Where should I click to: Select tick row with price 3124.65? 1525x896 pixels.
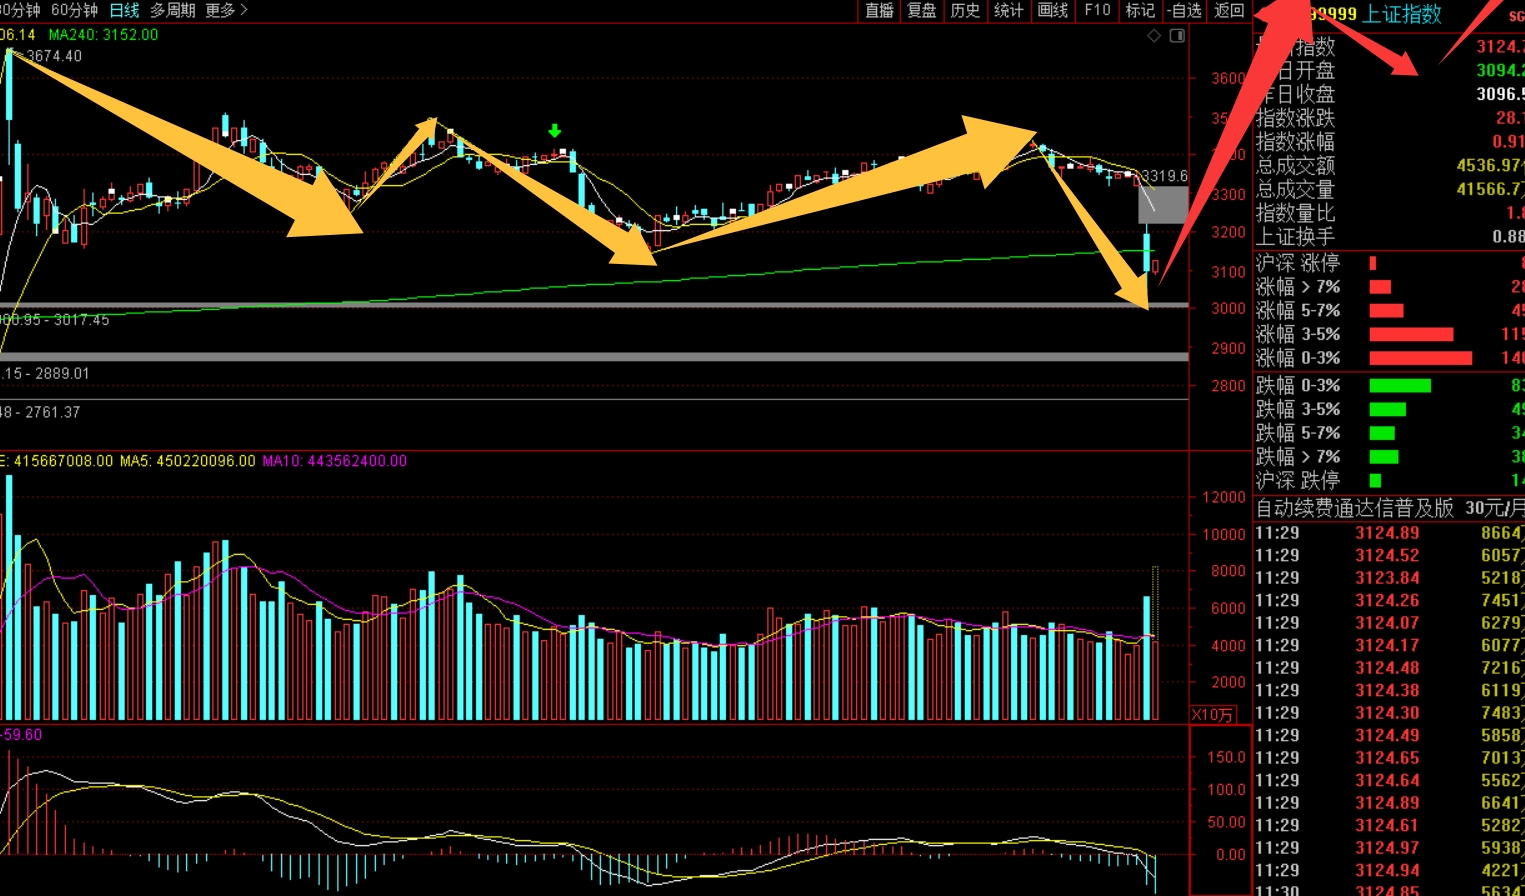(1390, 758)
